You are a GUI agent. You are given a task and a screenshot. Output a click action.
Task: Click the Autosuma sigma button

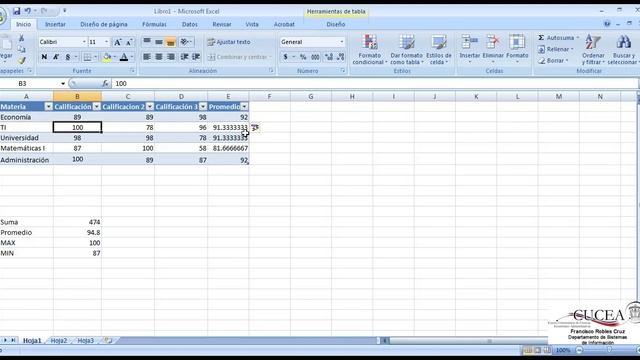pyautogui.click(x=558, y=38)
